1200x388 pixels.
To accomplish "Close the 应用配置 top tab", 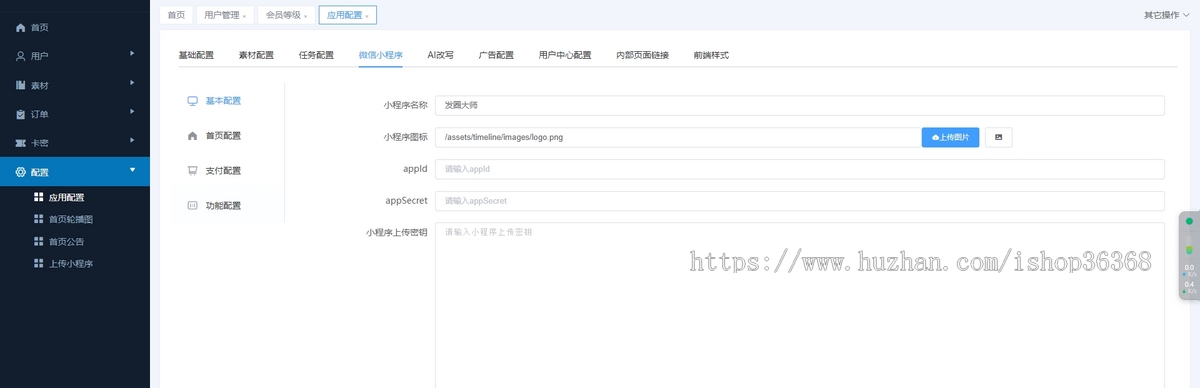I will point(367,16).
